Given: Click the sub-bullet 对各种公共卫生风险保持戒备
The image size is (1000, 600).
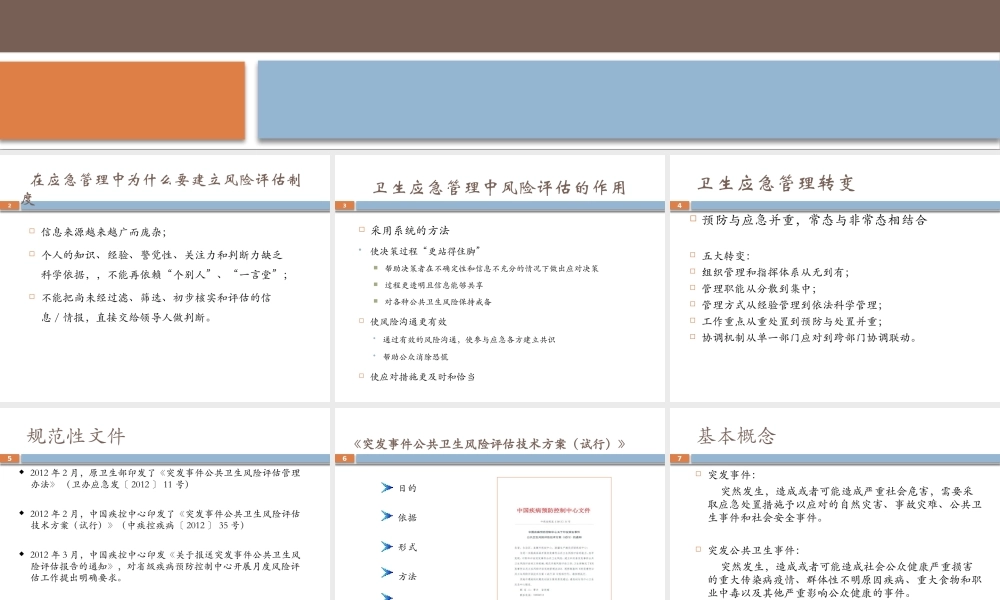Looking at the screenshot, I should (x=438, y=302).
